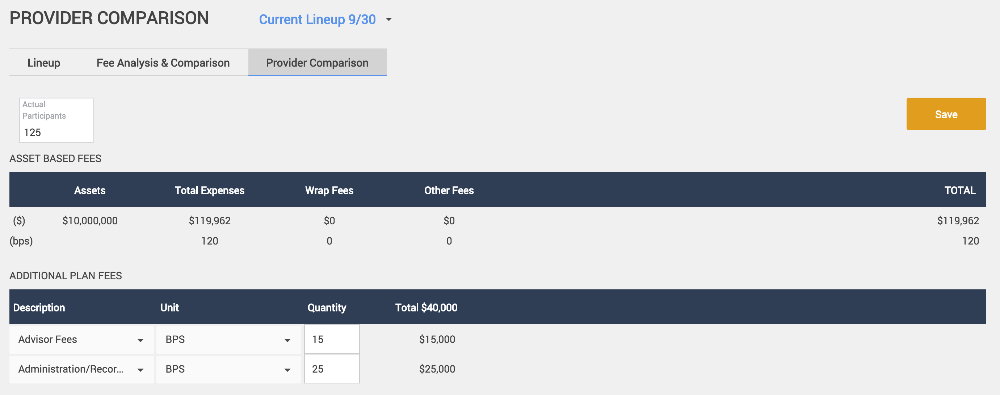Open the BPS unit dropdown for Administration row

click(228, 369)
